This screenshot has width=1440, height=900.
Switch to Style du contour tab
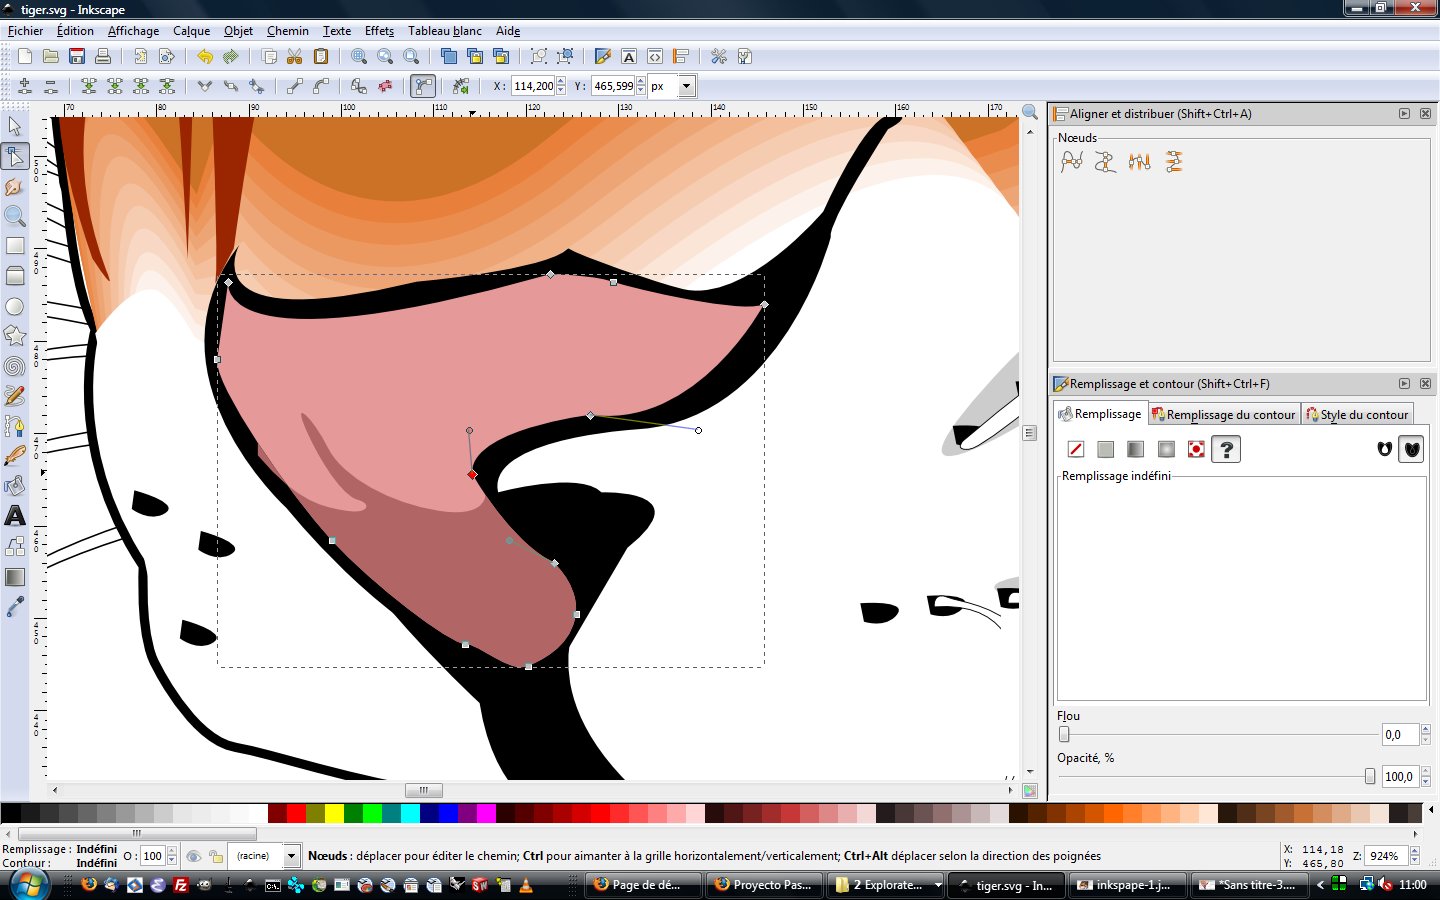coord(1357,415)
